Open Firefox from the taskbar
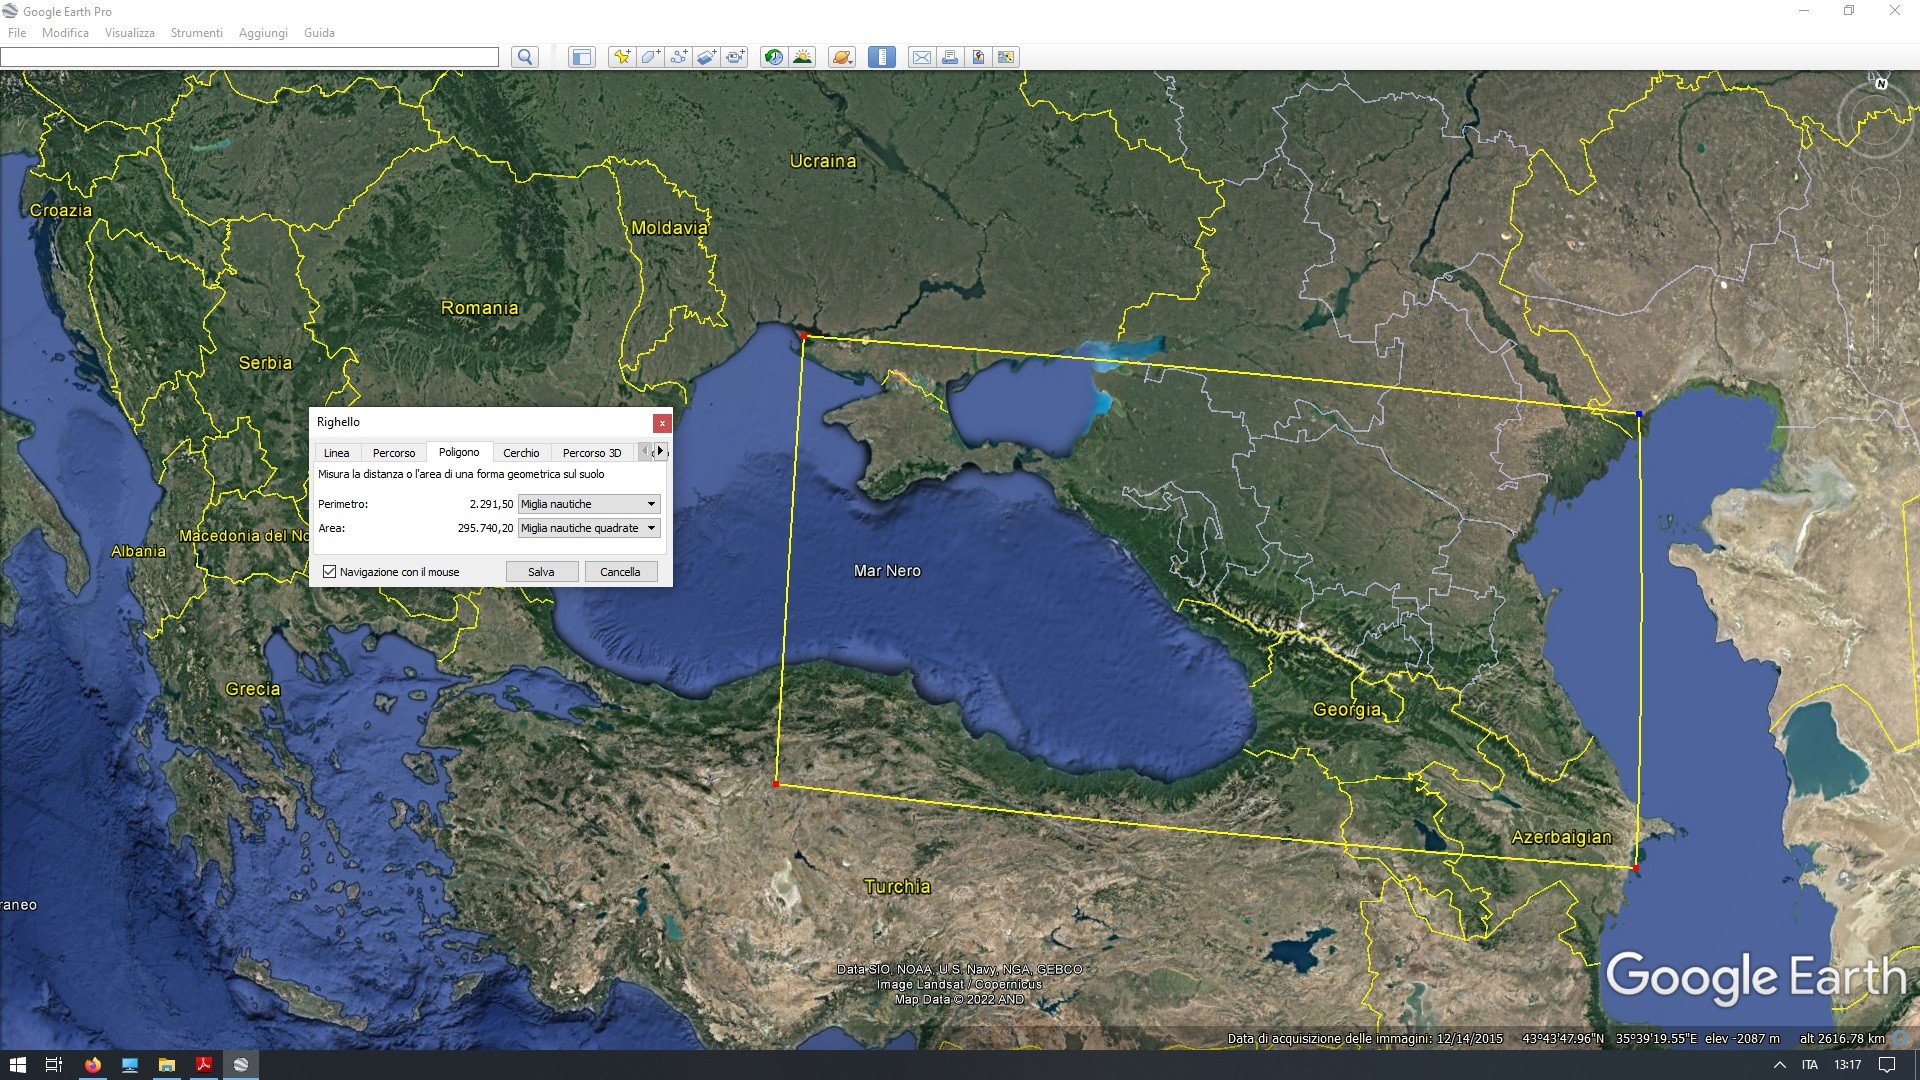The image size is (1920, 1080). click(x=92, y=1065)
